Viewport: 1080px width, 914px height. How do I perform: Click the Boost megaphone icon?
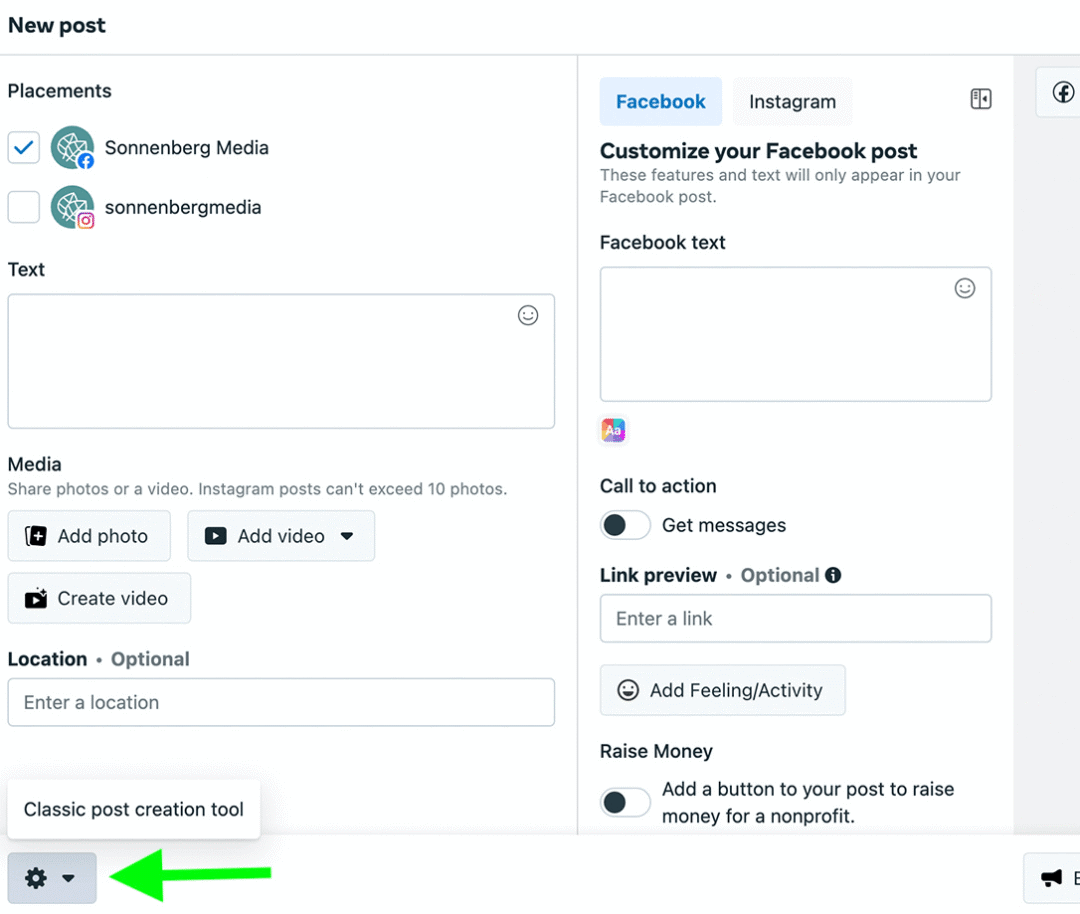1052,878
